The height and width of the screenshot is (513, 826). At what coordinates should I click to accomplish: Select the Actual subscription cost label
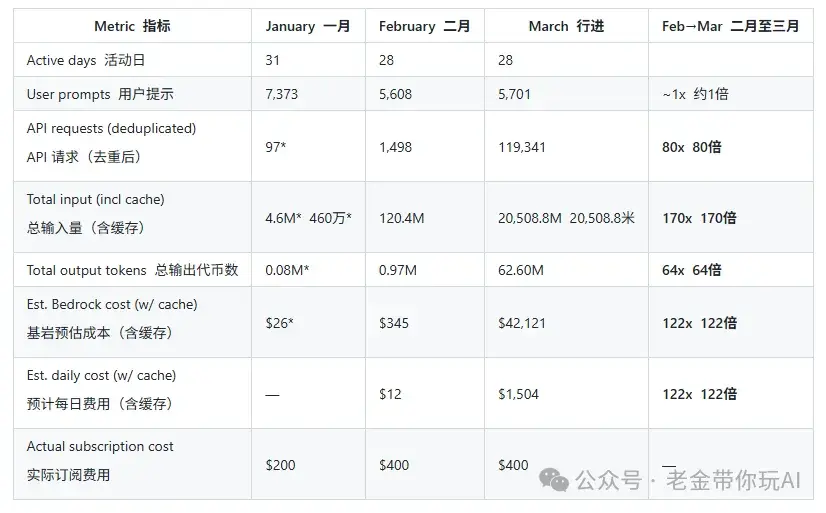tap(100, 446)
